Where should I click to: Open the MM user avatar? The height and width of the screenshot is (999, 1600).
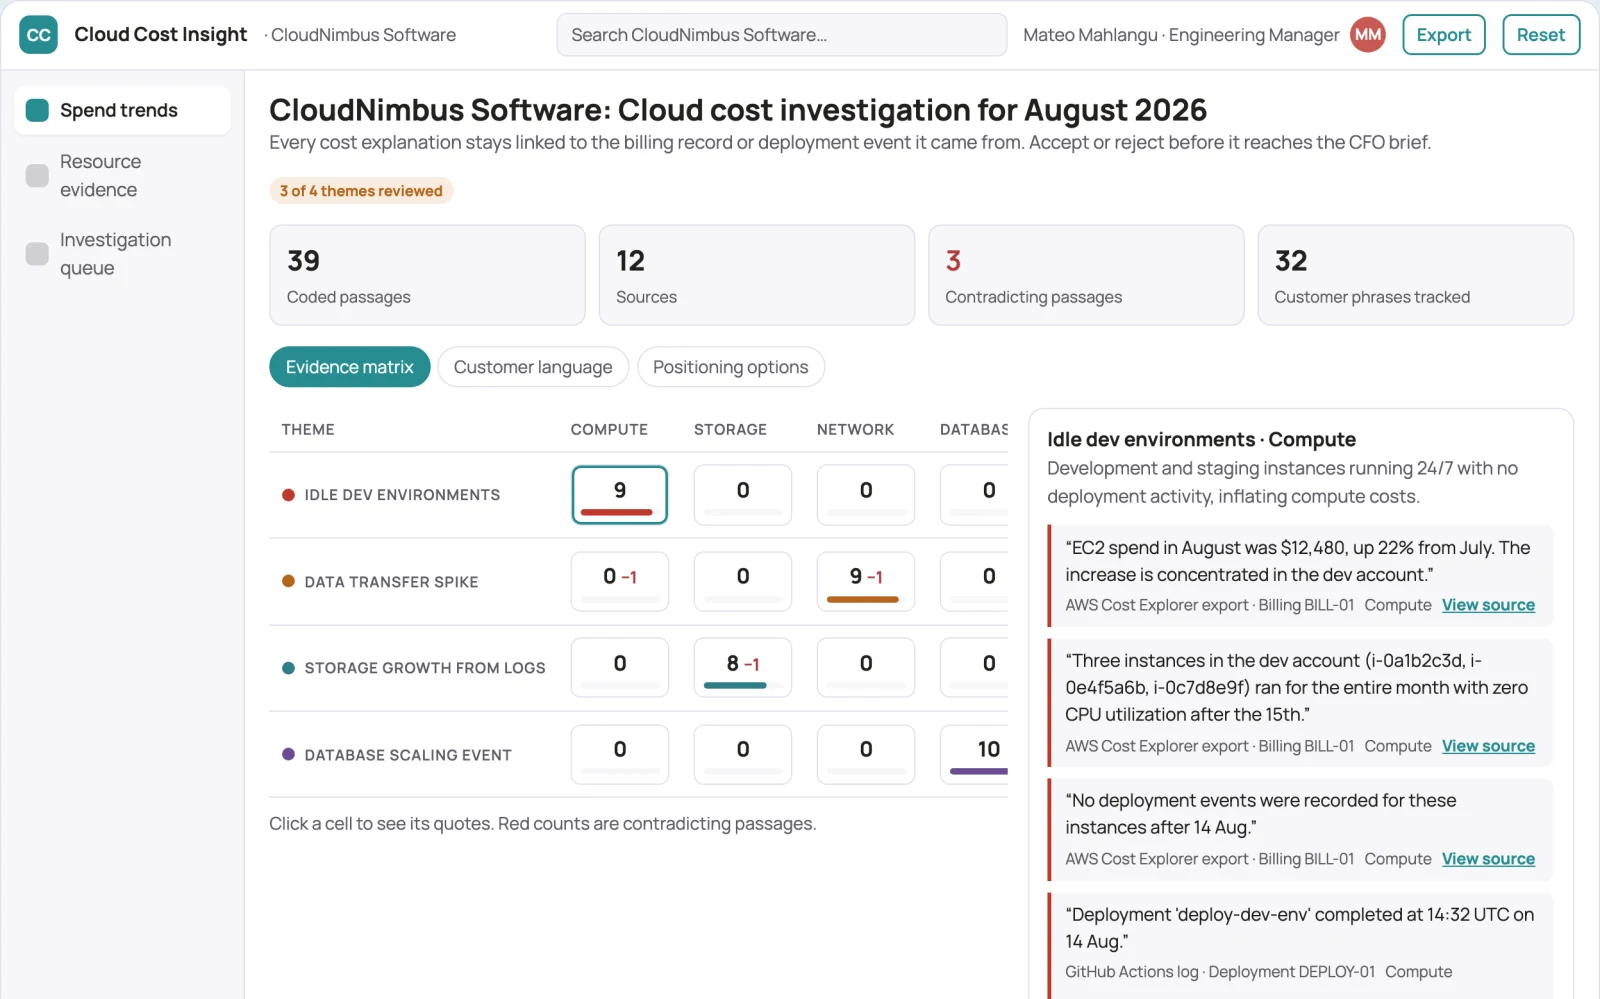[1367, 35]
